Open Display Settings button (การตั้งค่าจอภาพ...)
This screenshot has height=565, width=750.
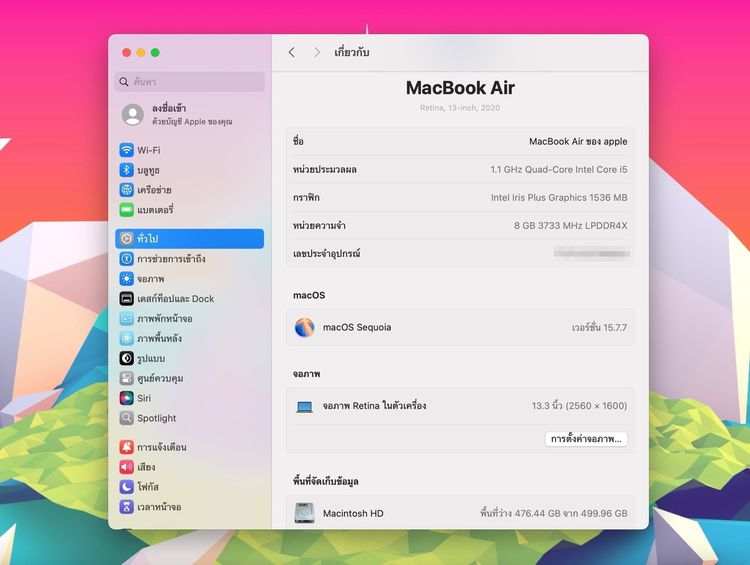click(586, 439)
